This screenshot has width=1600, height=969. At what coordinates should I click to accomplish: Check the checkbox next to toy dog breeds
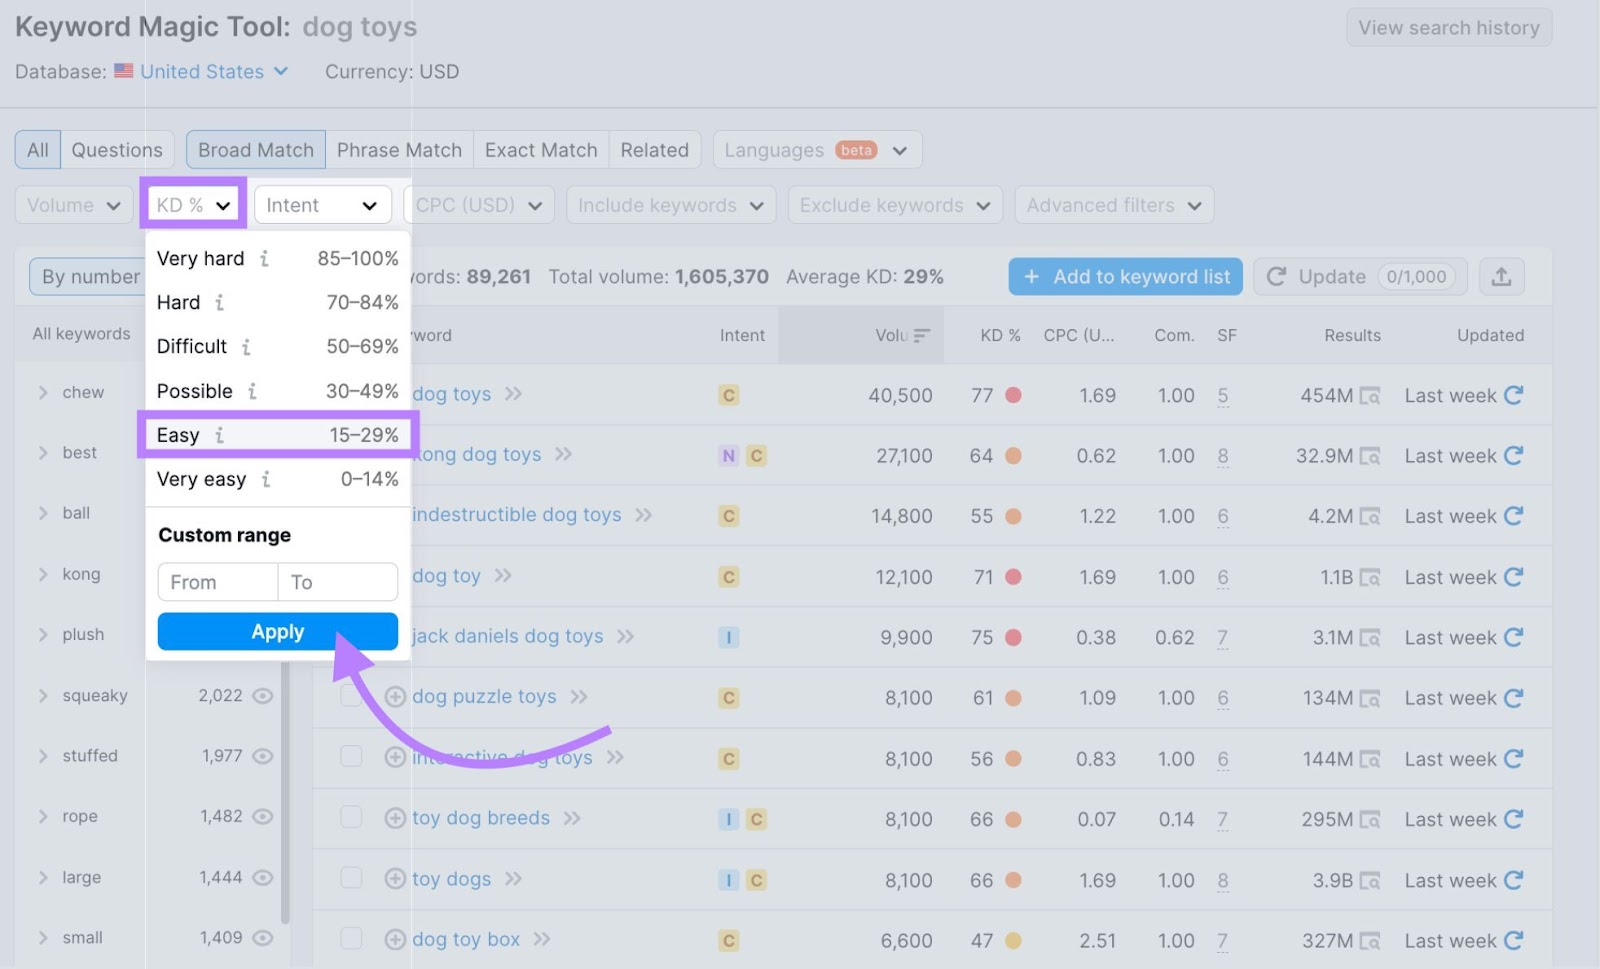click(x=351, y=818)
